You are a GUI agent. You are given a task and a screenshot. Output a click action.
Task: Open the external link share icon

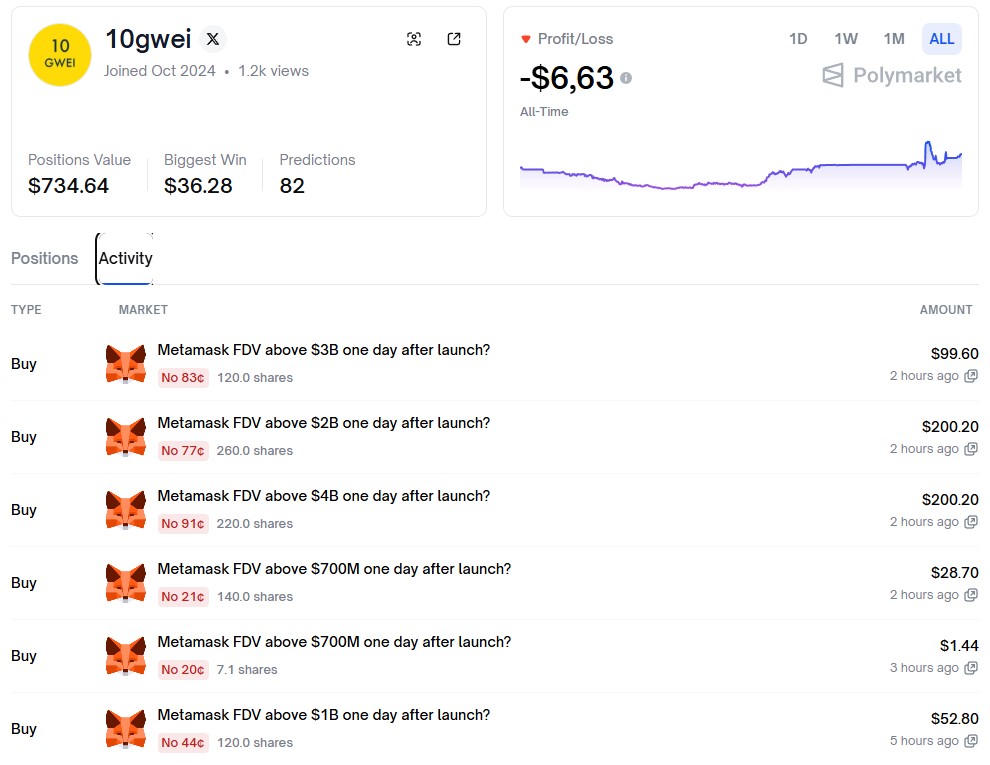point(454,39)
